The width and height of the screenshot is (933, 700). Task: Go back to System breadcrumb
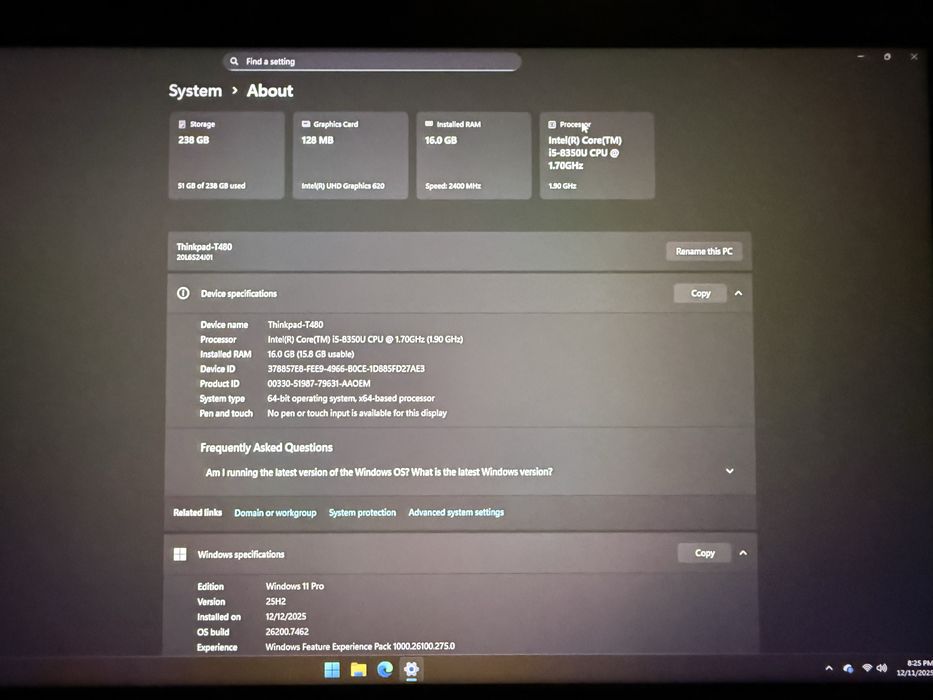pyautogui.click(x=195, y=90)
